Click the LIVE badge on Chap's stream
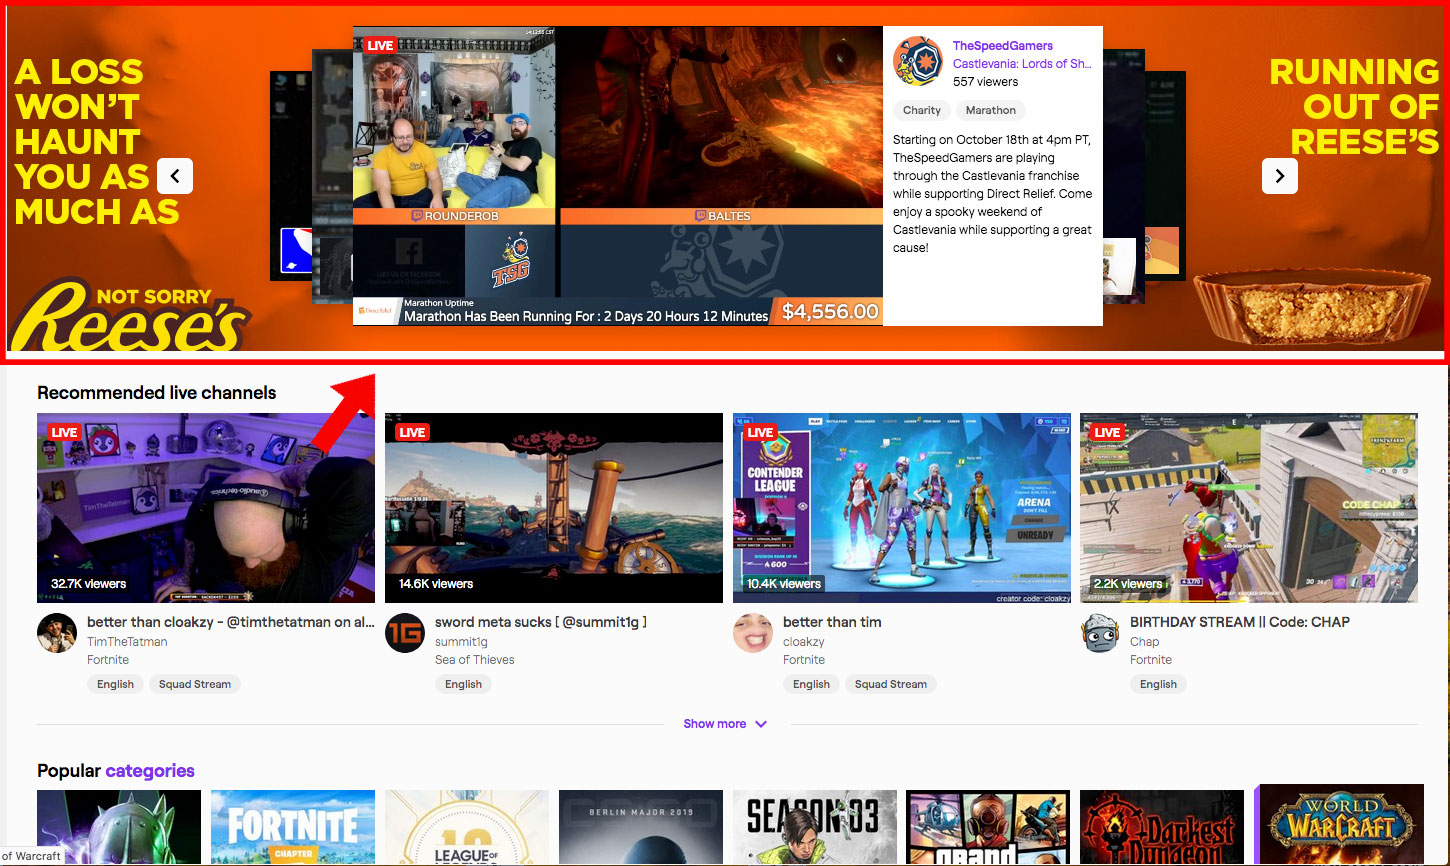Screen dimensions: 1450x866 (x=1108, y=432)
